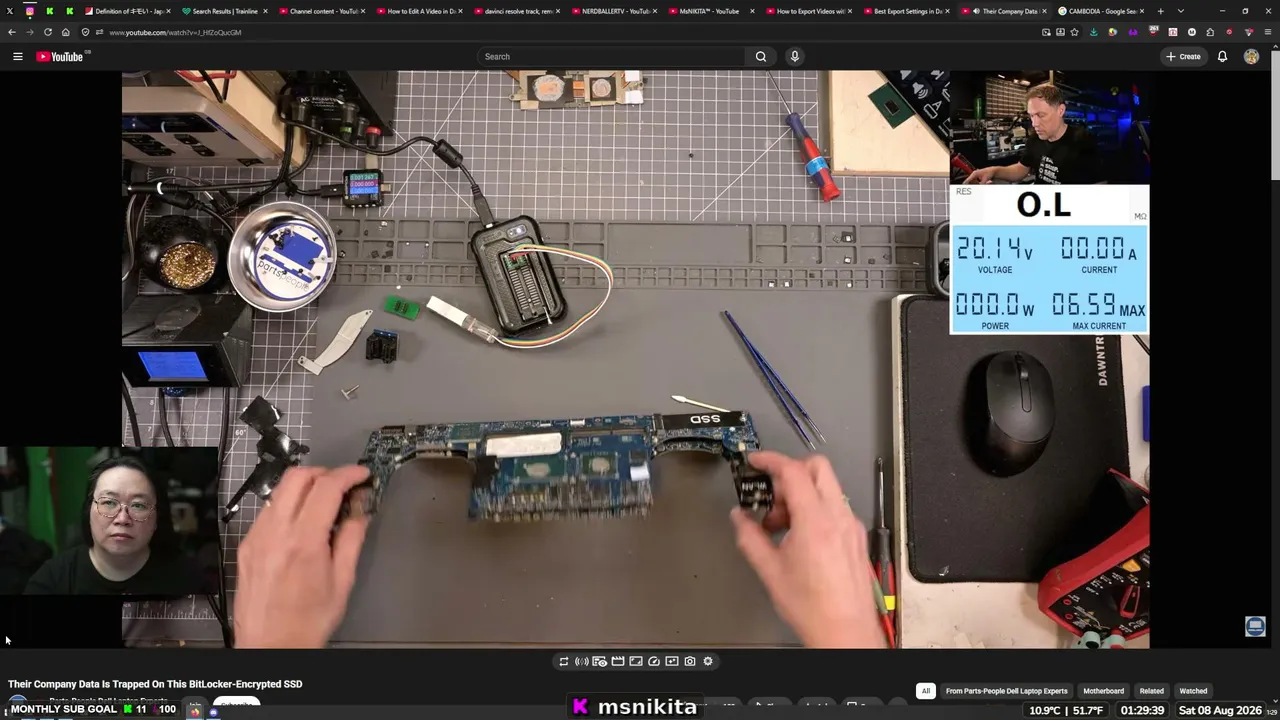This screenshot has height=720, width=1280.
Task: Start voice search with the microphone icon
Action: pyautogui.click(x=795, y=56)
